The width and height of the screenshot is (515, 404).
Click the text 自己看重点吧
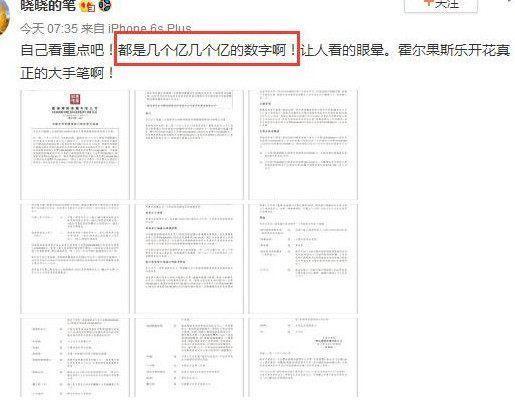pyautogui.click(x=62, y=50)
